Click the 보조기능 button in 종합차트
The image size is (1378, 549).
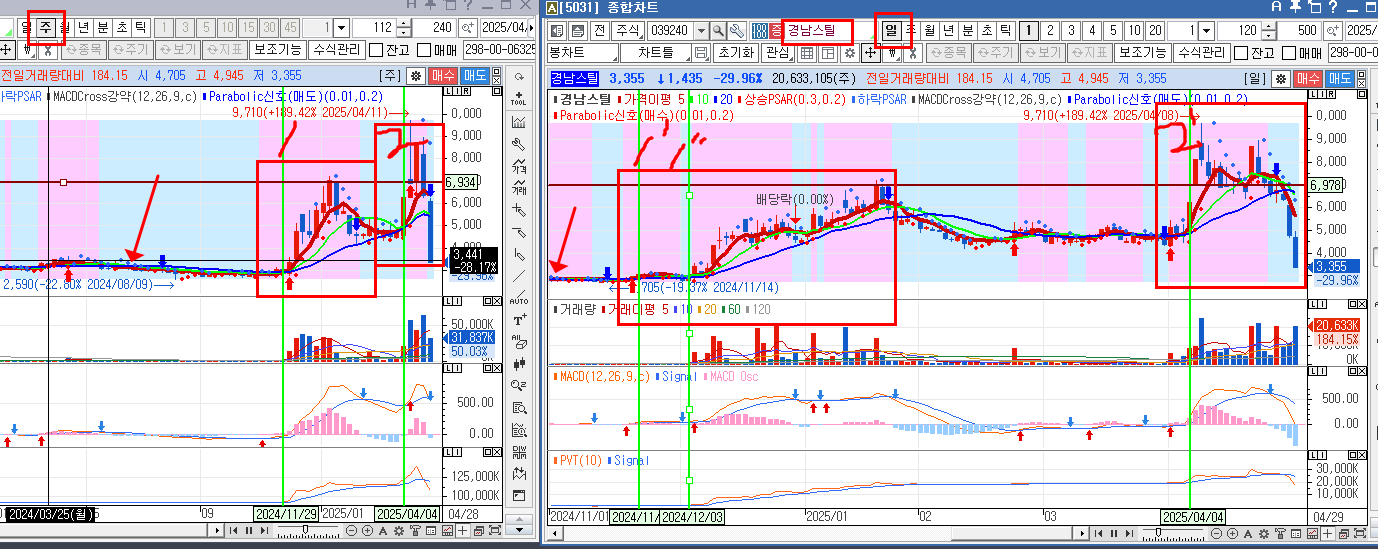pos(1142,53)
